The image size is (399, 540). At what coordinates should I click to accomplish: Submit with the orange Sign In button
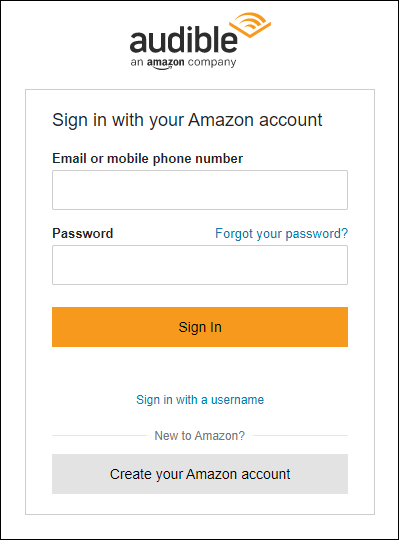[200, 327]
